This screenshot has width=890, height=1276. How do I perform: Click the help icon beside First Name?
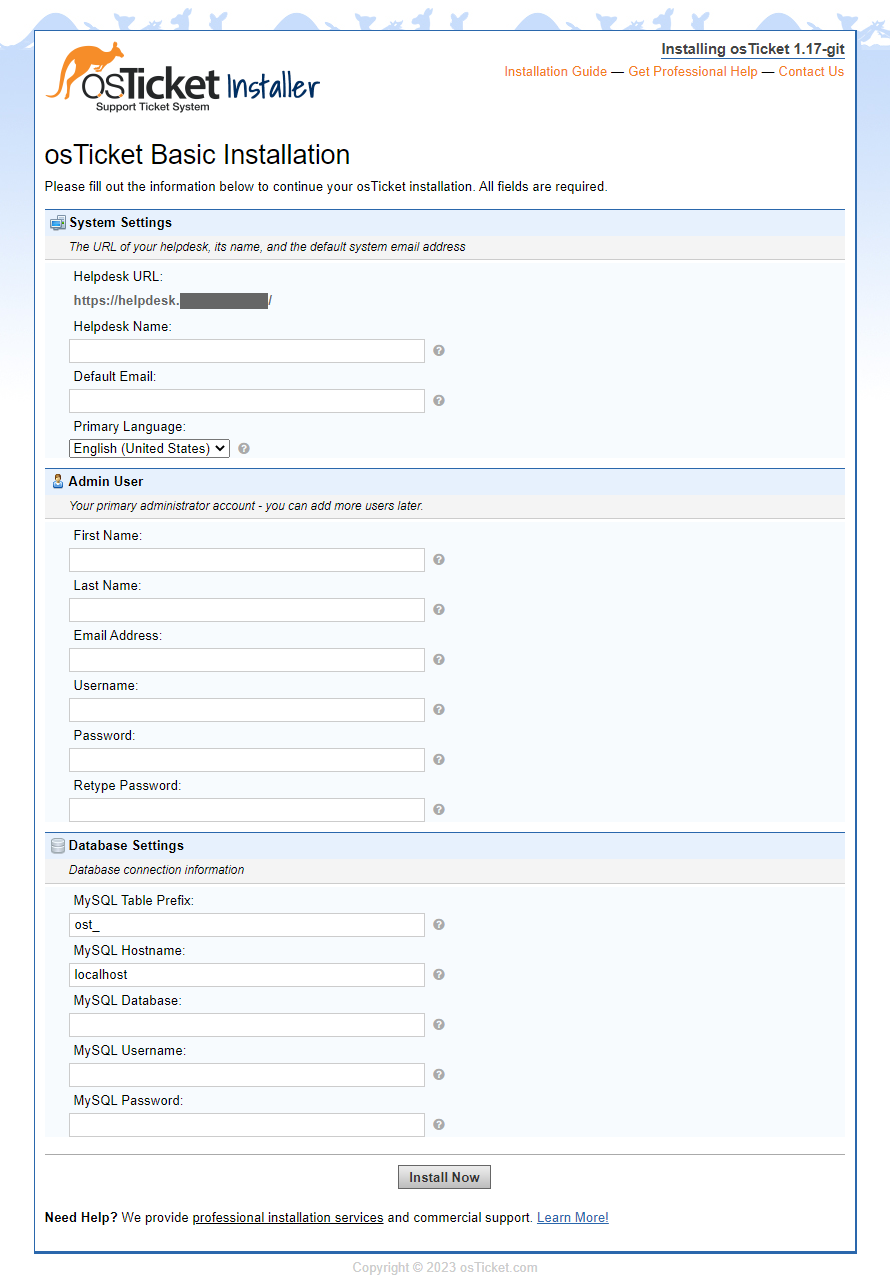click(x=439, y=560)
